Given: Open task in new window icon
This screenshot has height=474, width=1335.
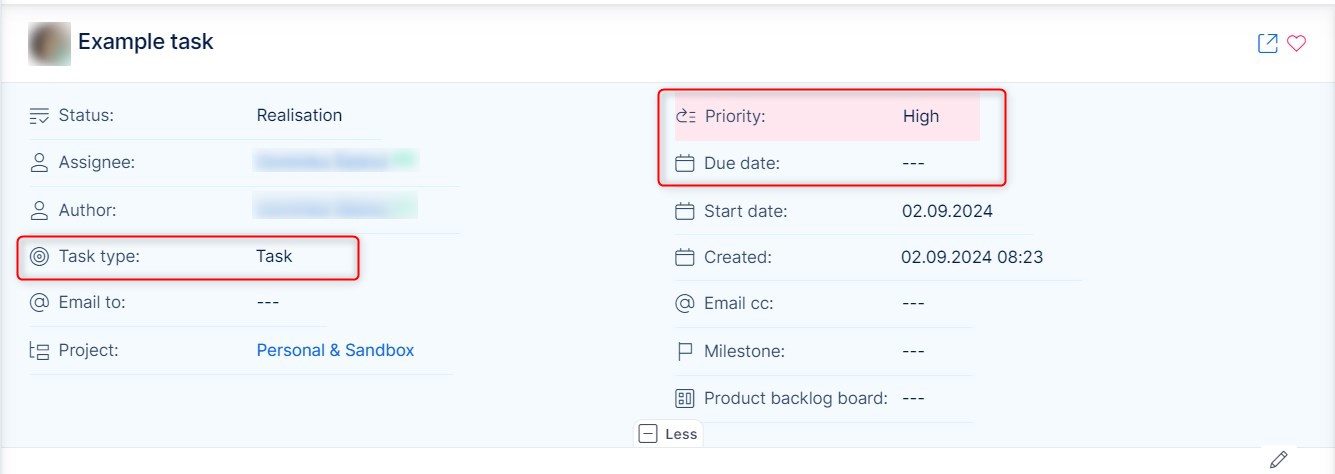Looking at the screenshot, I should point(1267,43).
